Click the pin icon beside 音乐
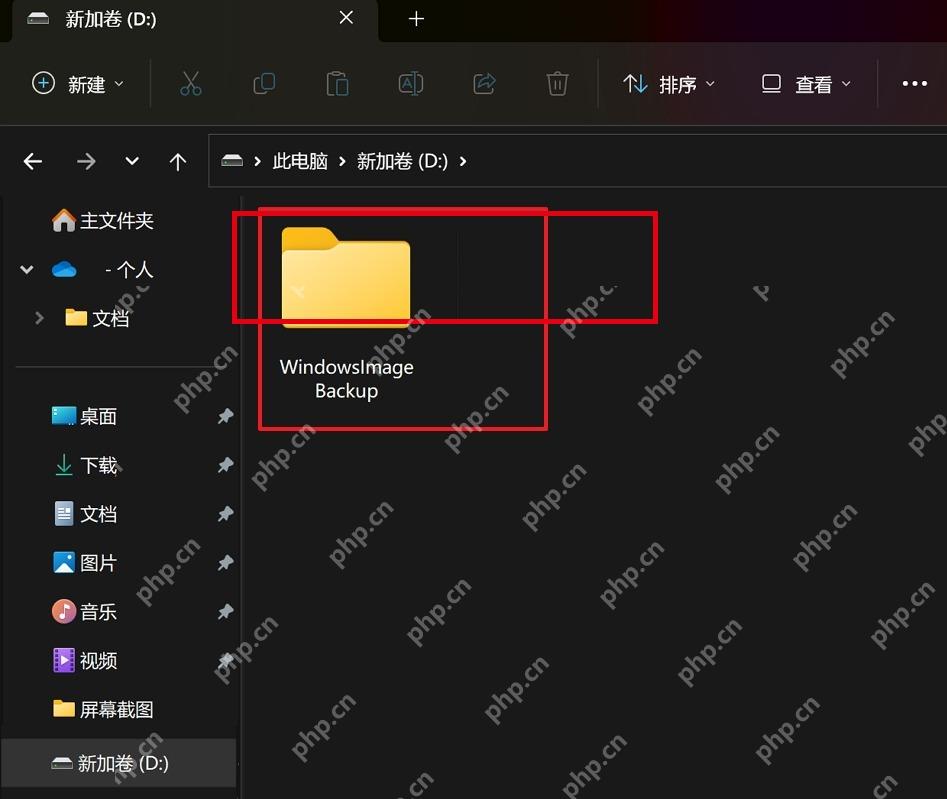Image resolution: width=947 pixels, height=799 pixels. tap(225, 612)
